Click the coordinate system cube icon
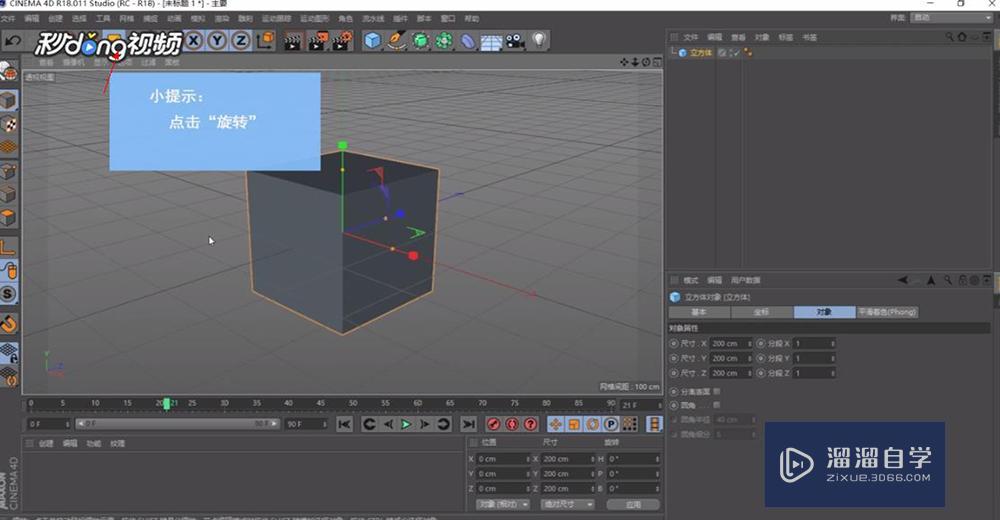The width and height of the screenshot is (1000, 520). pyautogui.click(x=265, y=41)
